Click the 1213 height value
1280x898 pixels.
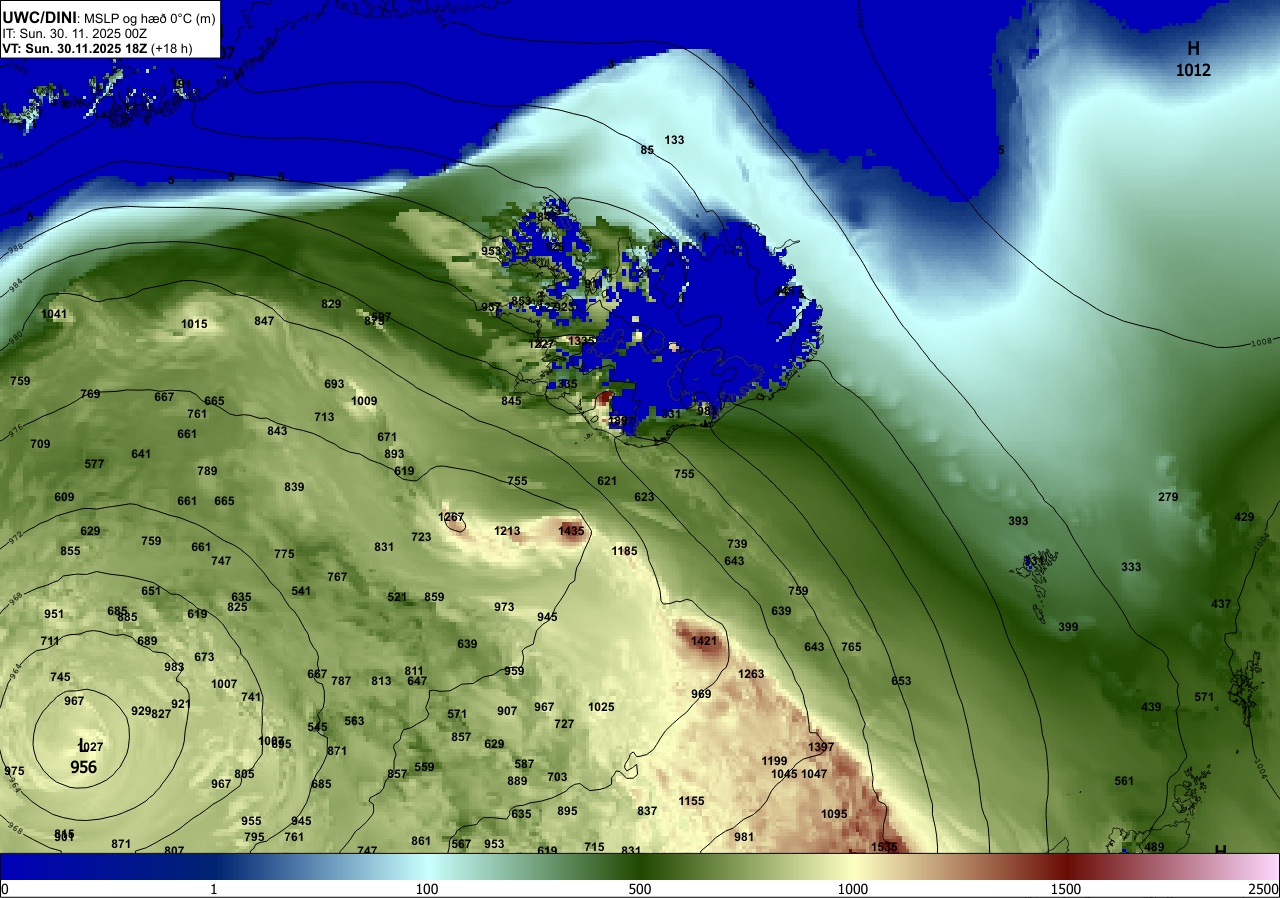507,531
